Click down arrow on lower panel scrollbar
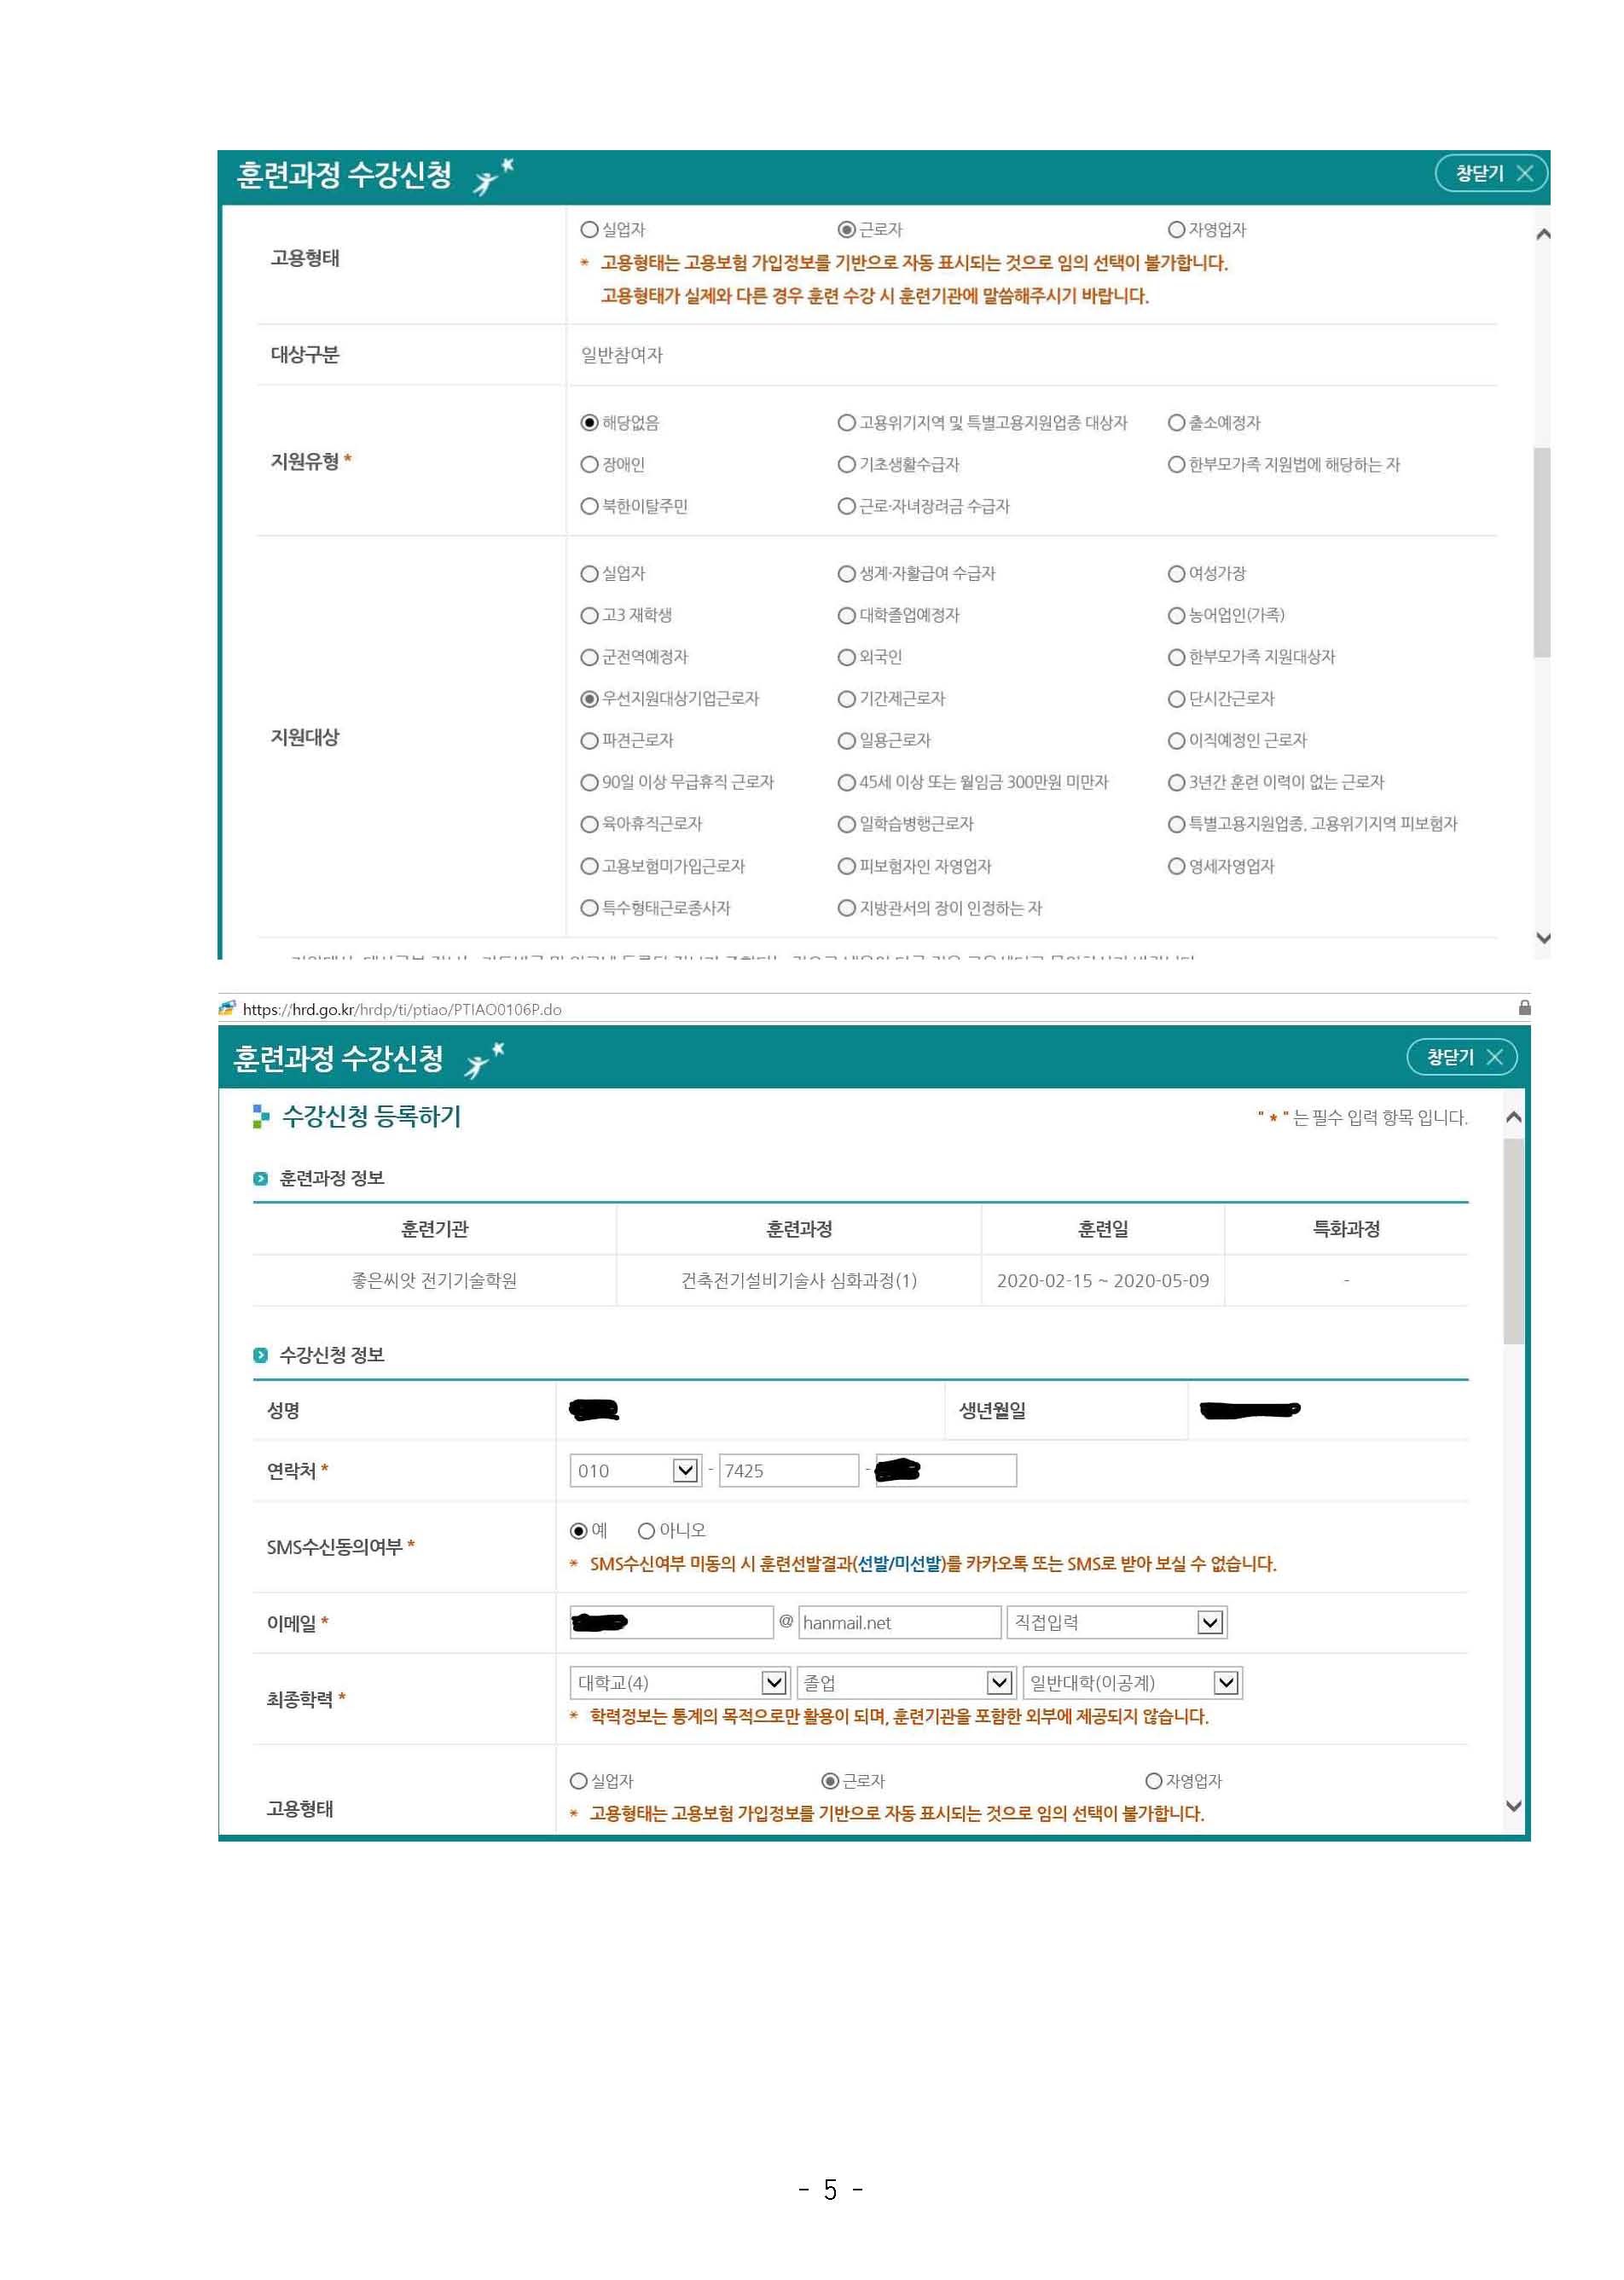 tap(1514, 1806)
